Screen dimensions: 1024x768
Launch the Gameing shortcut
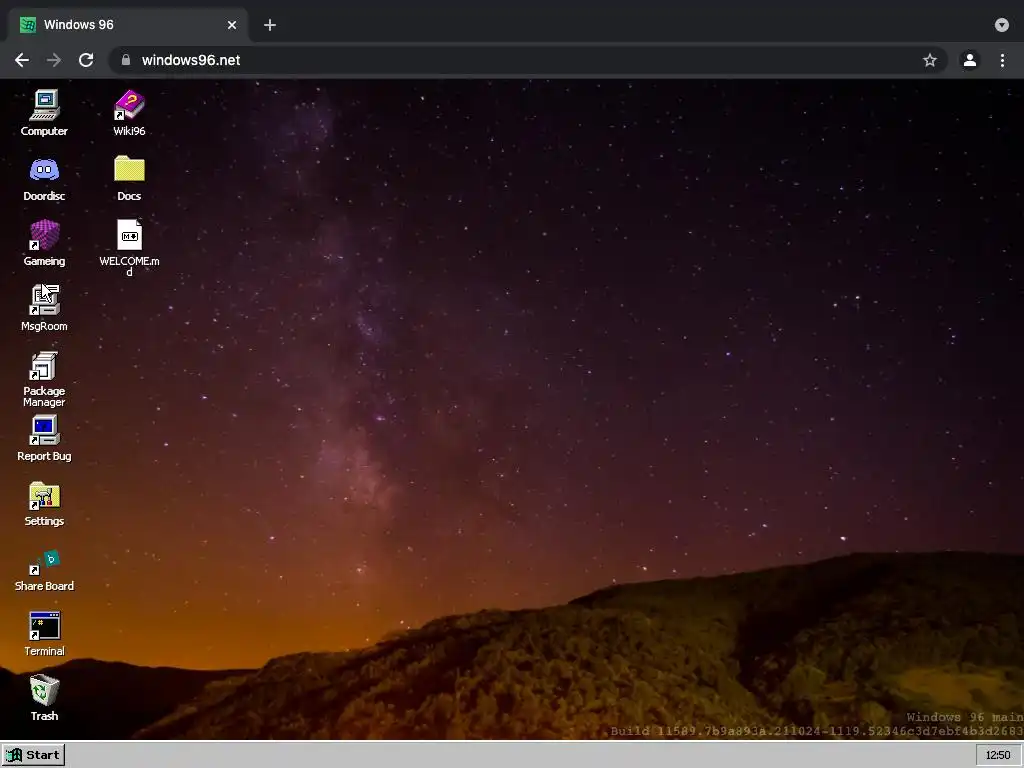(x=44, y=243)
